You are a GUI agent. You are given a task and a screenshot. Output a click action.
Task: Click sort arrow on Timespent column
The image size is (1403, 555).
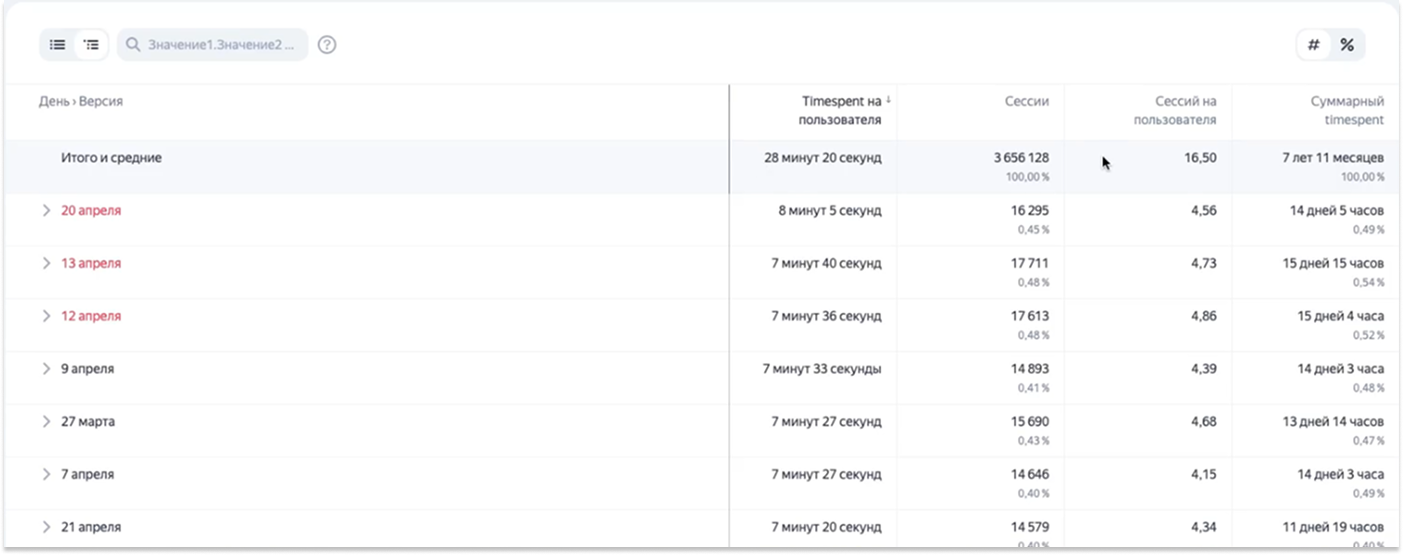pos(888,100)
